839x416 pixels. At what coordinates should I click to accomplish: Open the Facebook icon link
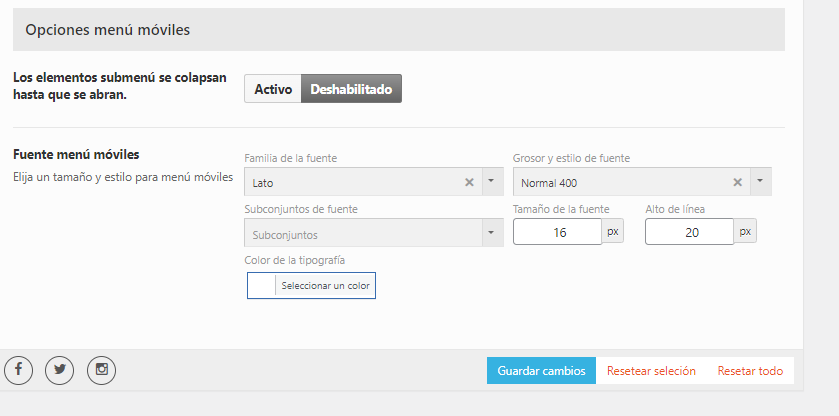point(18,370)
